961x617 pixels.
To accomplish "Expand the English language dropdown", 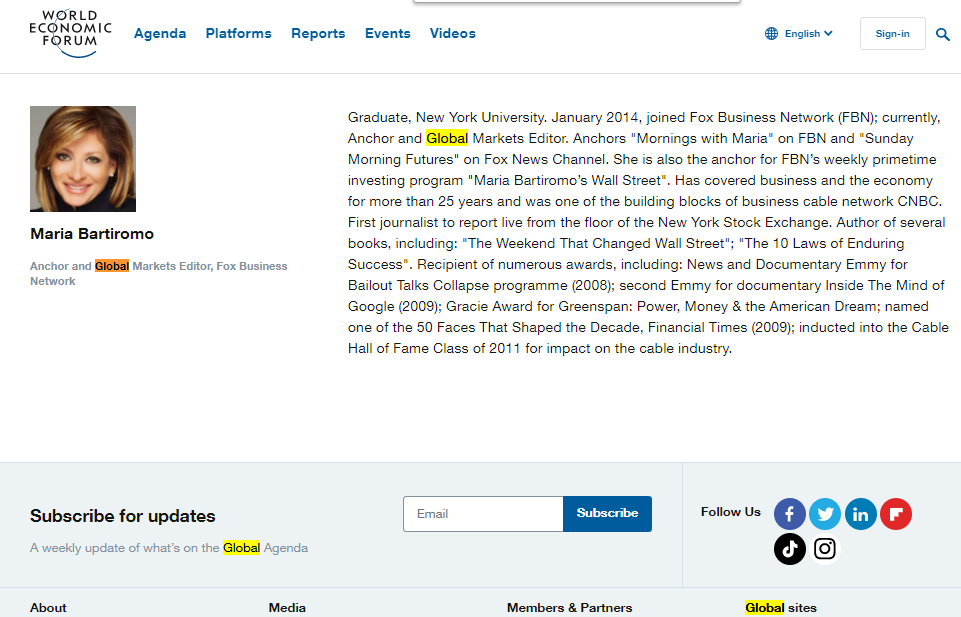I will click(808, 34).
